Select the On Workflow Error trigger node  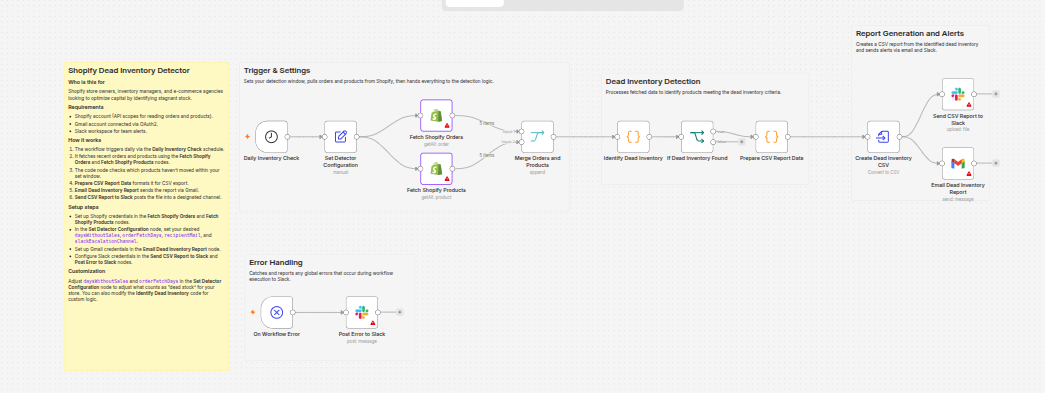(277, 312)
